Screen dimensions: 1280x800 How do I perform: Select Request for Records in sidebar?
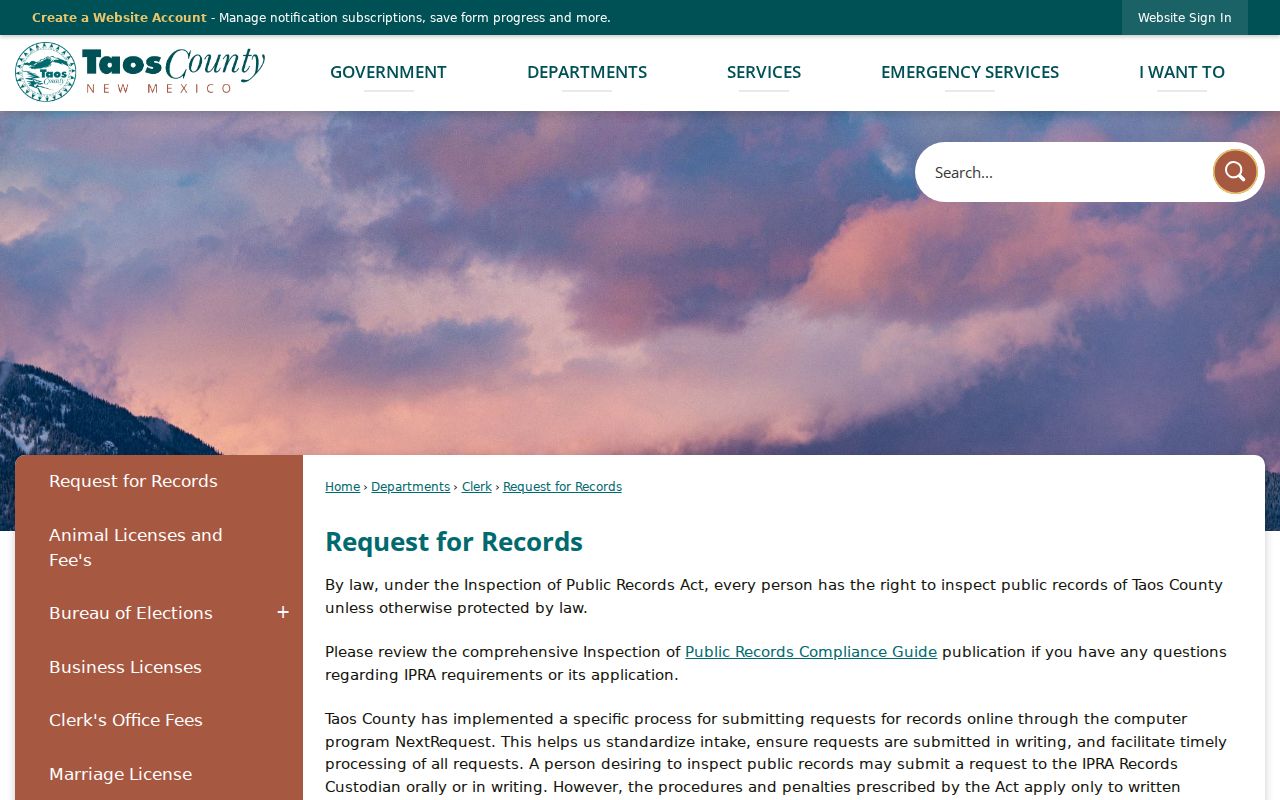tap(159, 481)
